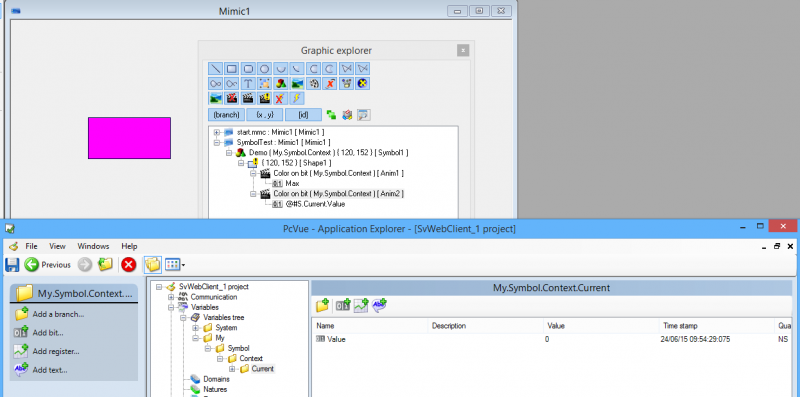The width and height of the screenshot is (800, 397).
Task: Open the Windows menu
Action: [93, 246]
